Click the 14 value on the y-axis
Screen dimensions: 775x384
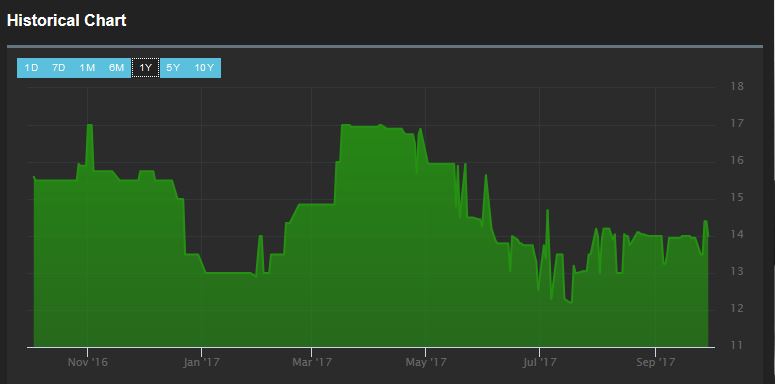[737, 234]
